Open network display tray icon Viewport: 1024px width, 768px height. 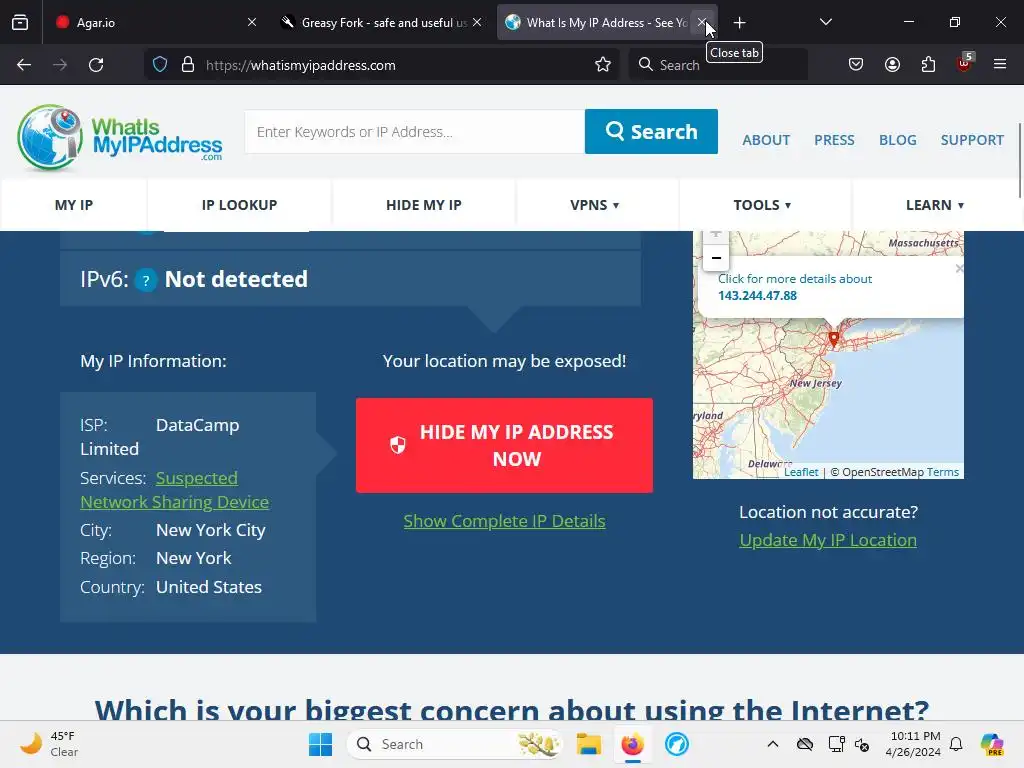pyautogui.click(x=836, y=744)
